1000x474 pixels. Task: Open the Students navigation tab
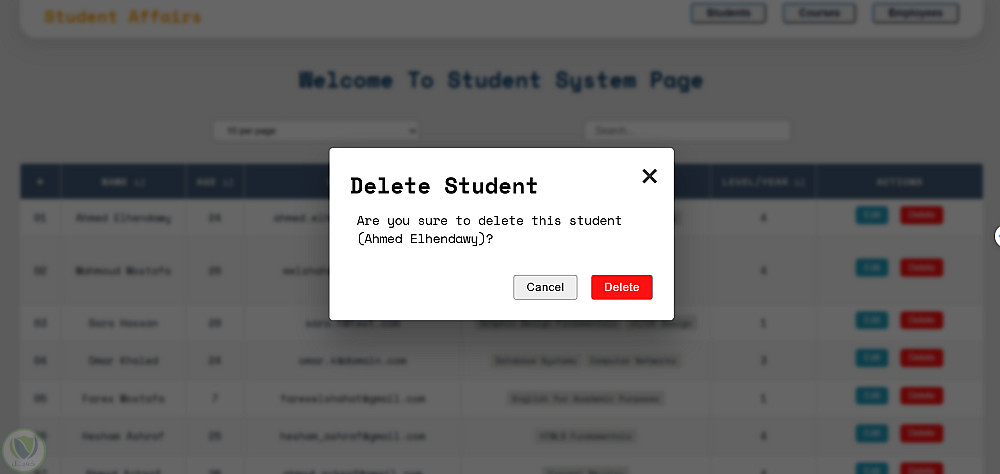(728, 14)
